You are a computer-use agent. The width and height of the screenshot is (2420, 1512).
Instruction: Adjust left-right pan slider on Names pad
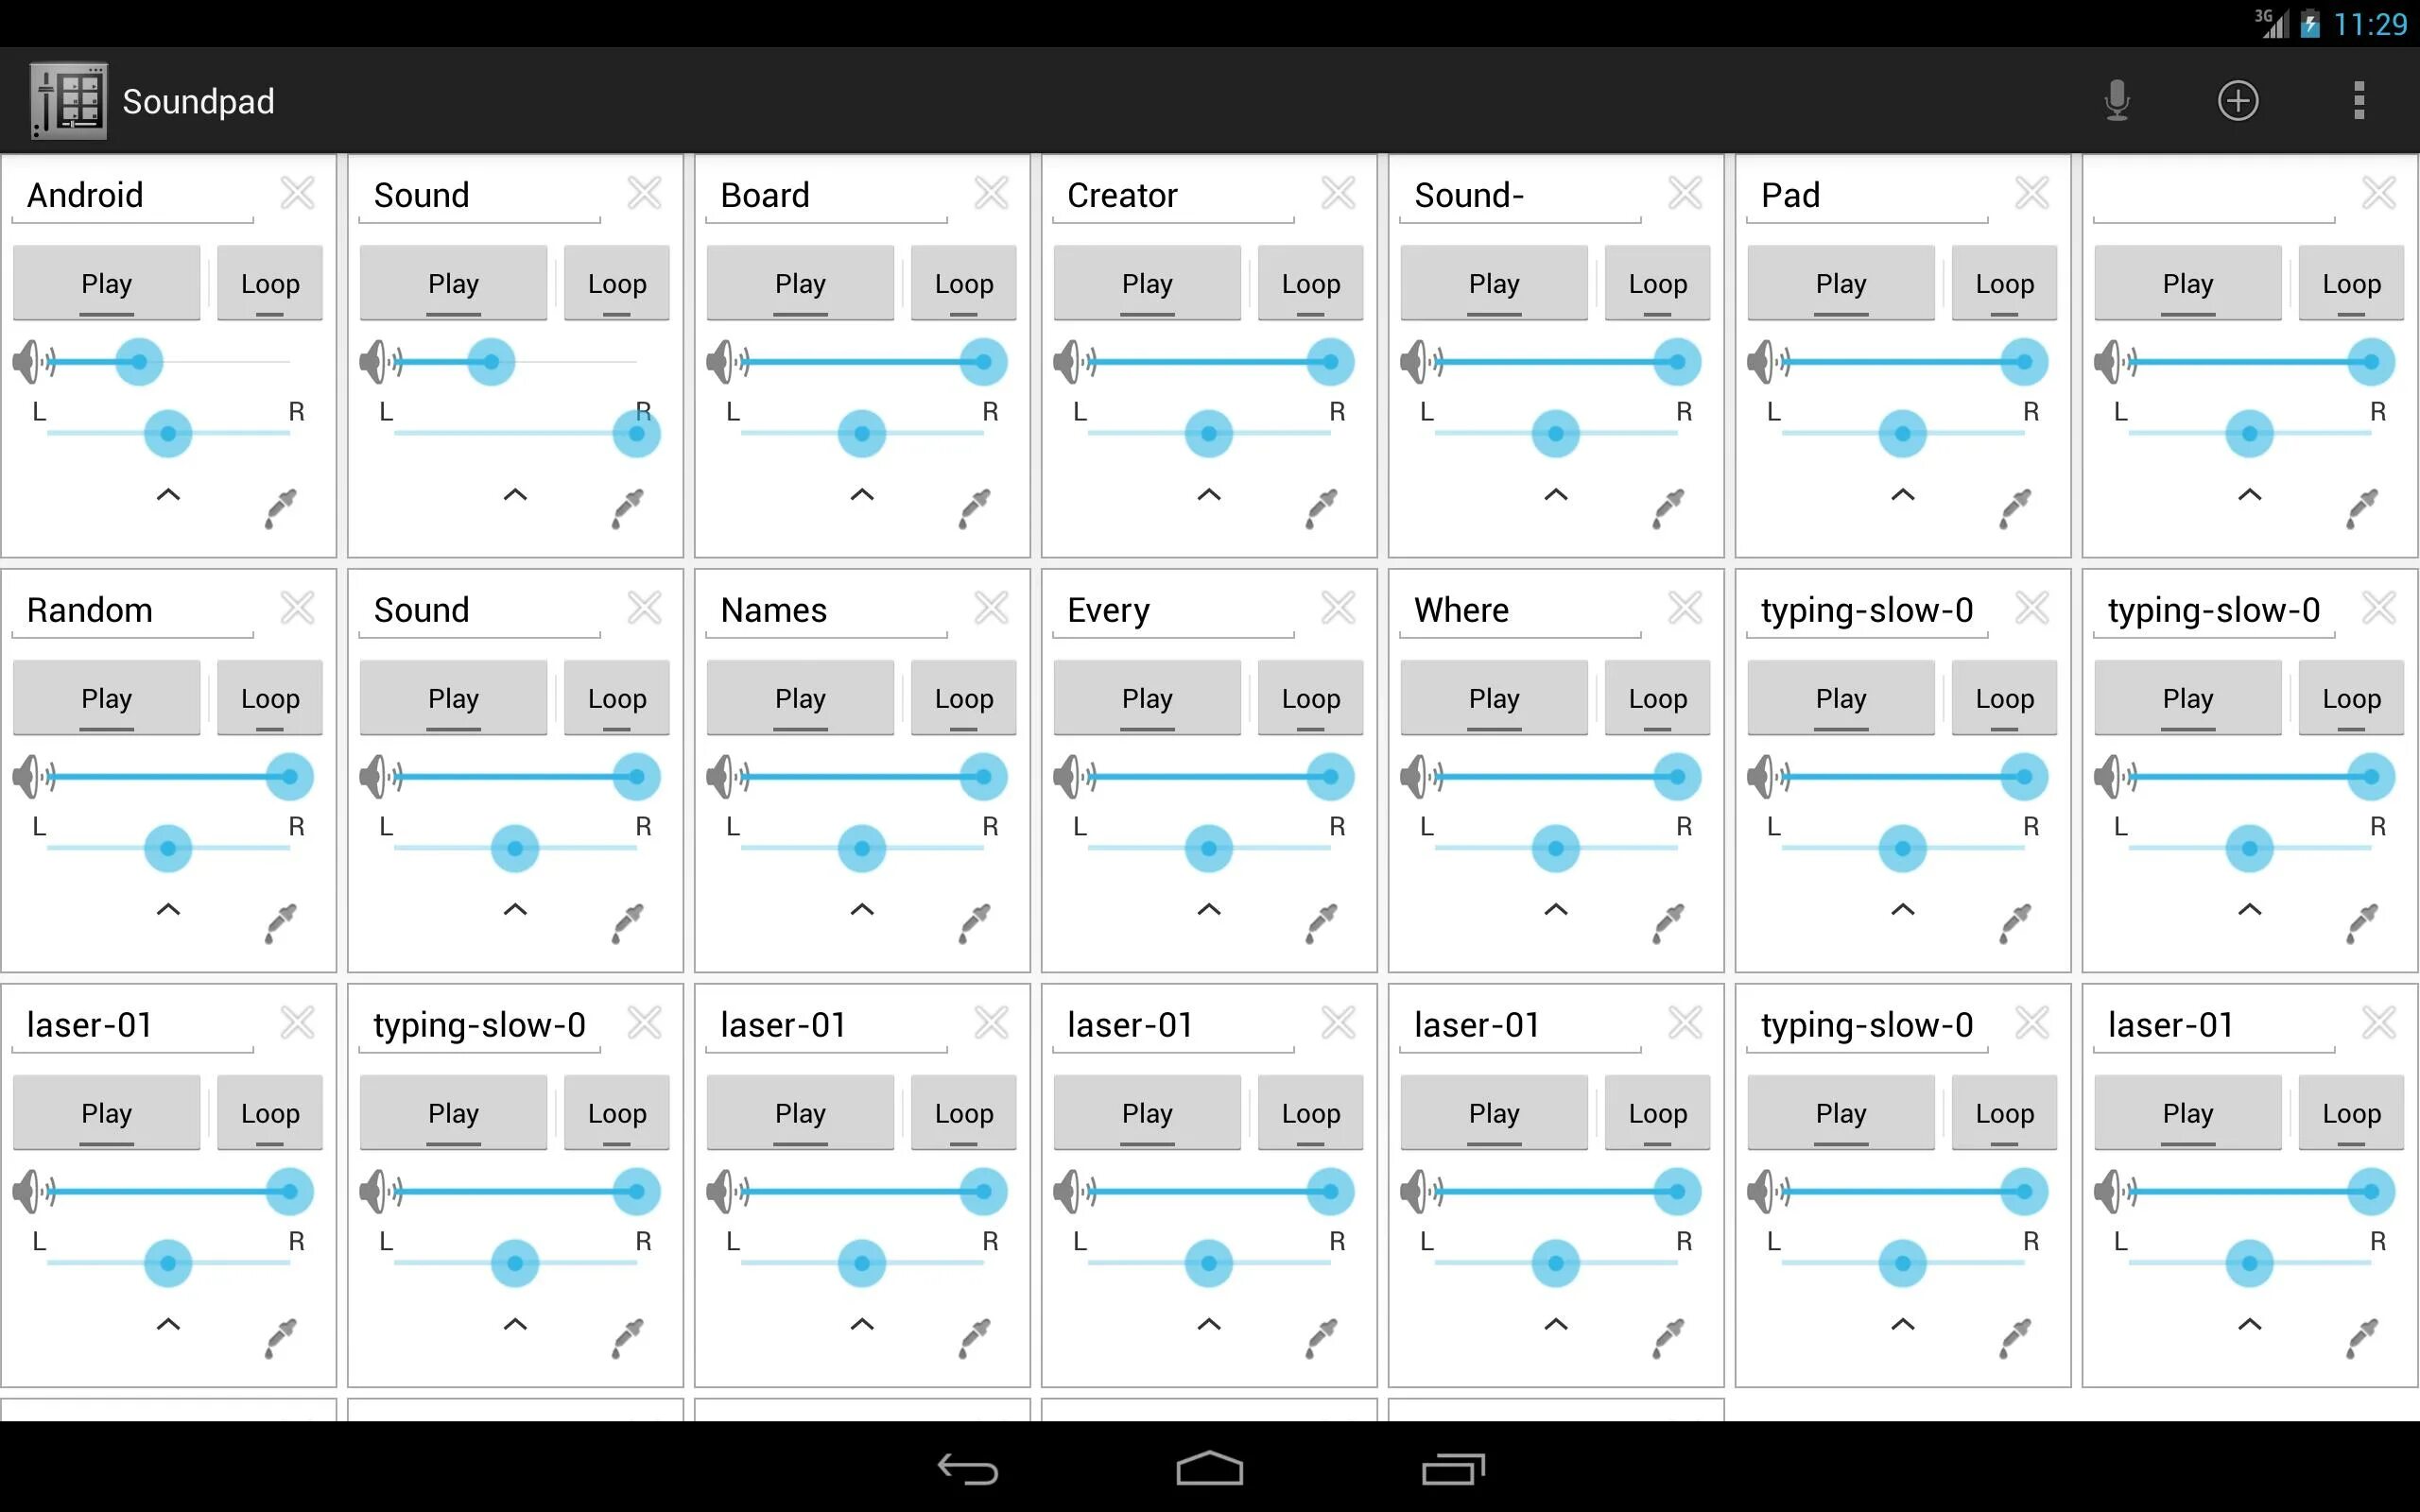tap(862, 849)
